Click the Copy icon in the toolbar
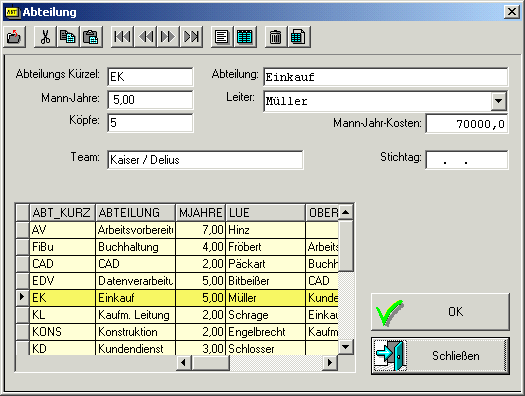 point(68,37)
